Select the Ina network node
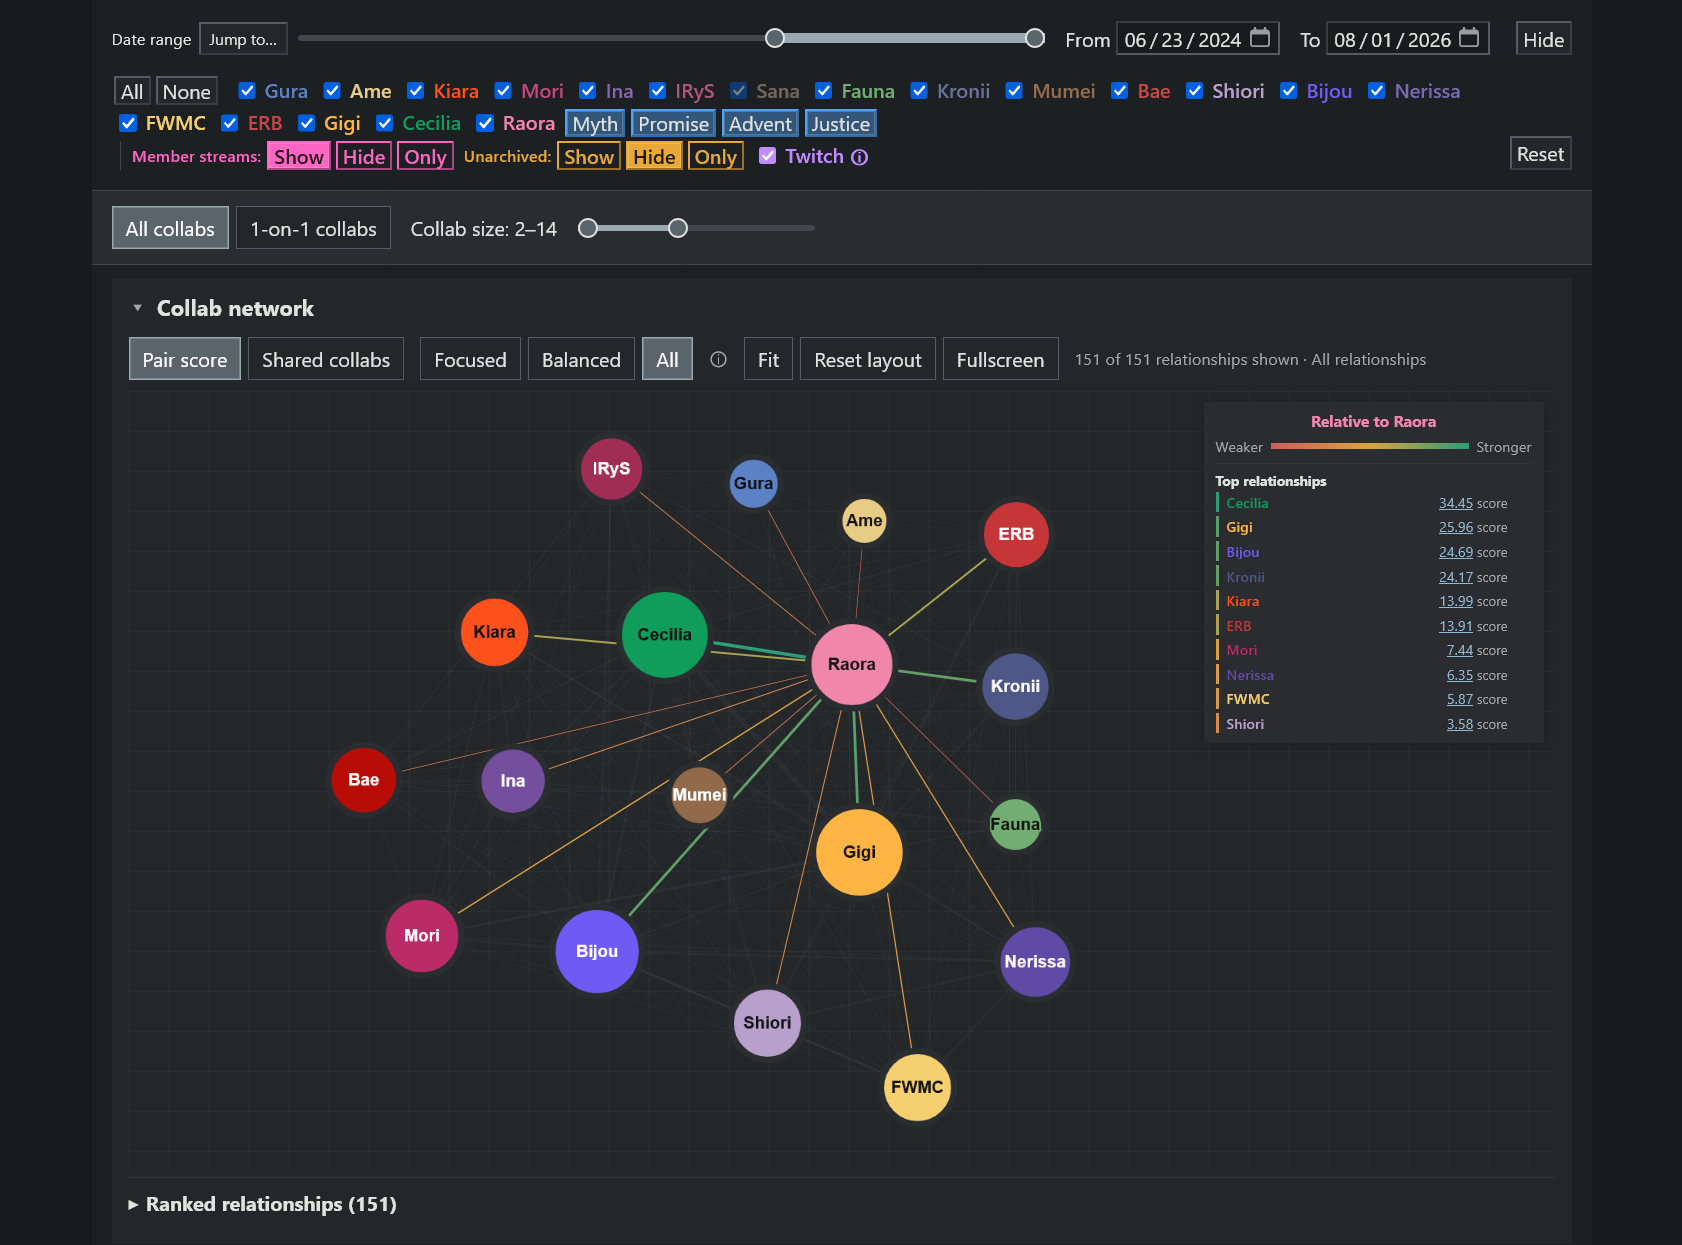Screen dimensions: 1682x1245 512,781
